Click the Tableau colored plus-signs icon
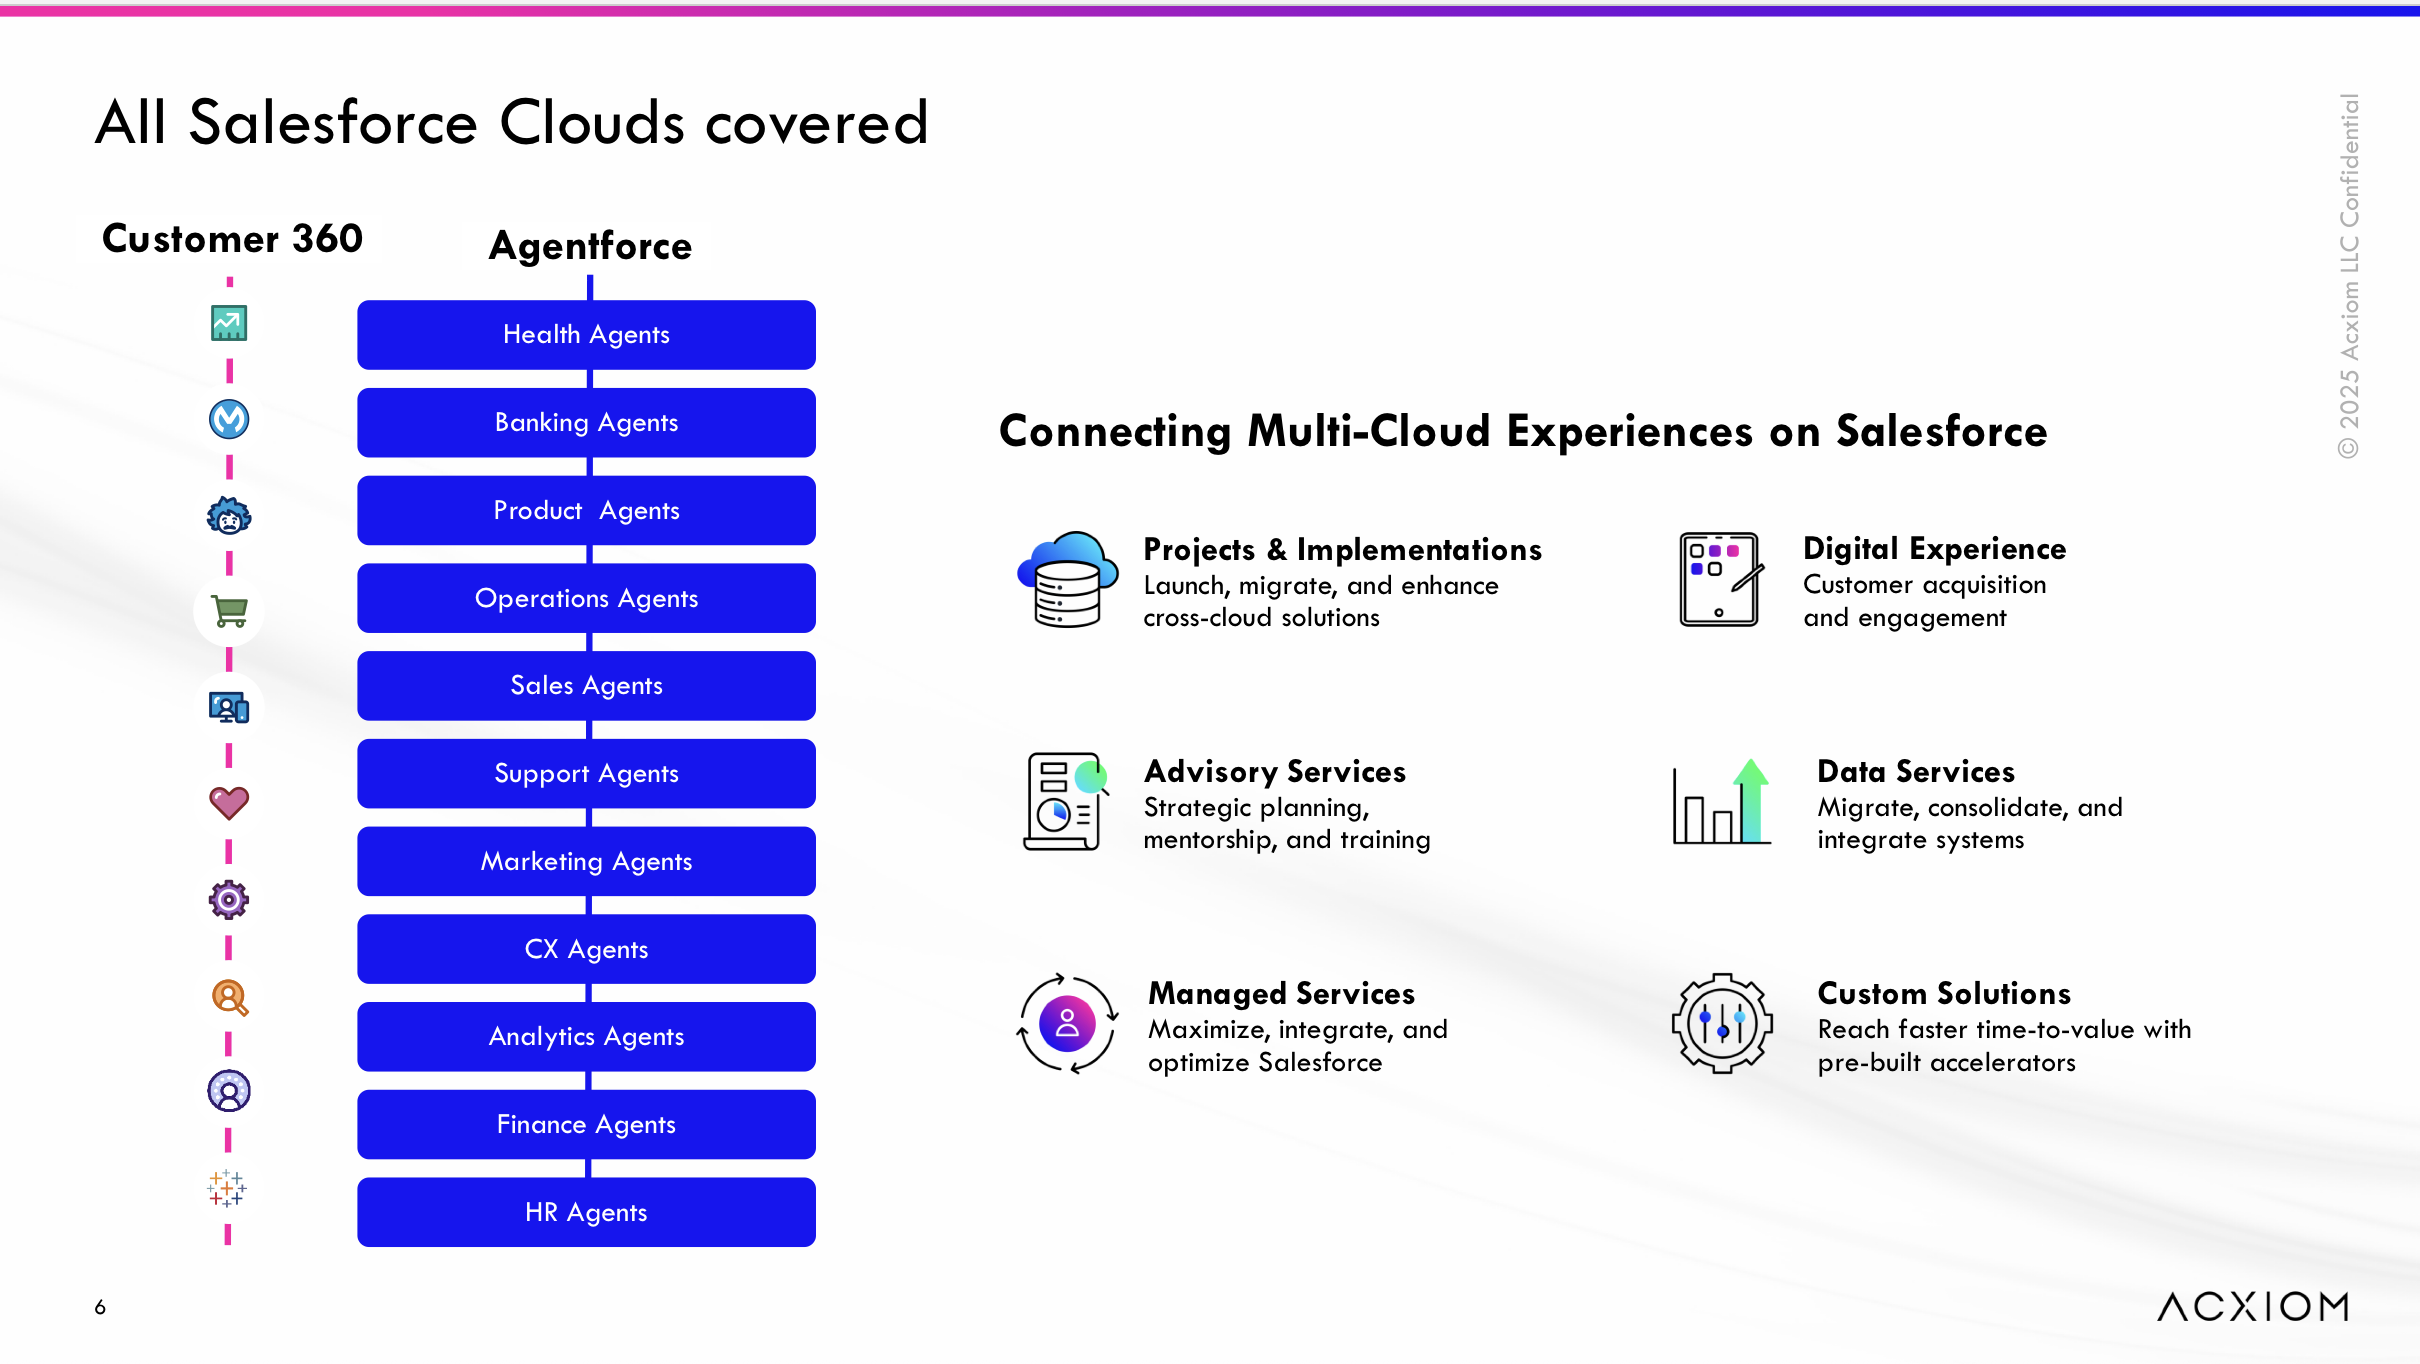Image resolution: width=2420 pixels, height=1364 pixels. pos(227,1188)
